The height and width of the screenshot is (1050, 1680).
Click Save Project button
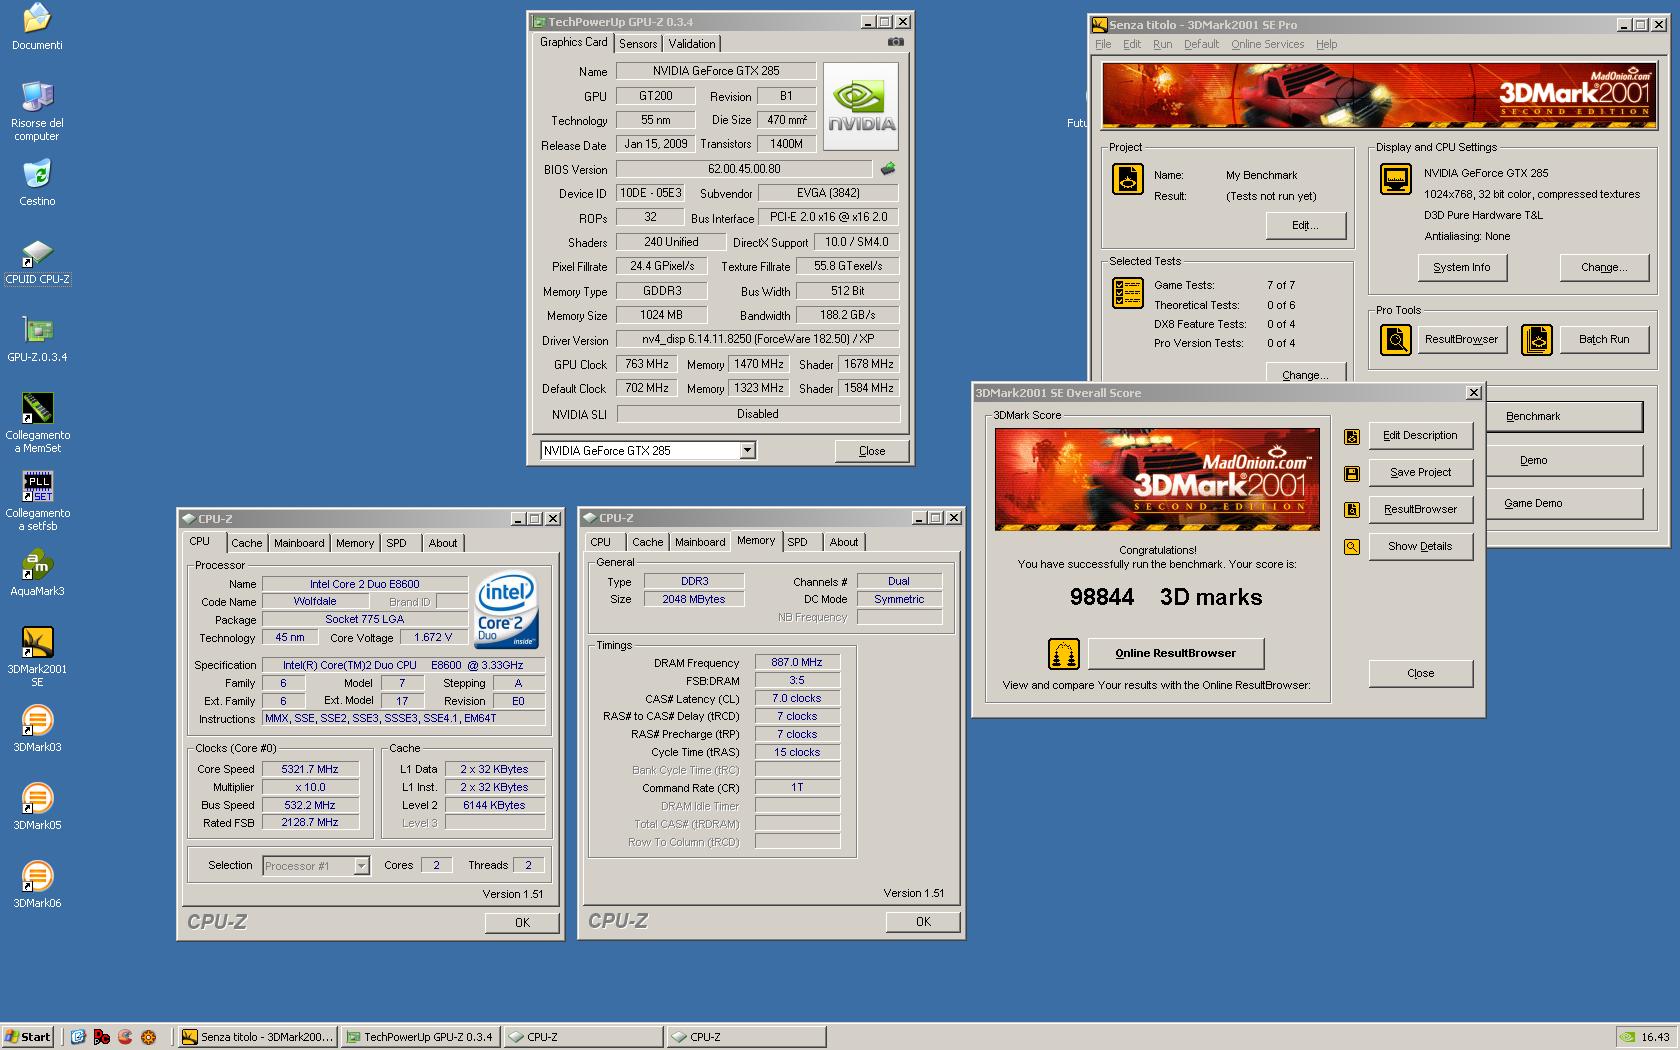[x=1420, y=473]
